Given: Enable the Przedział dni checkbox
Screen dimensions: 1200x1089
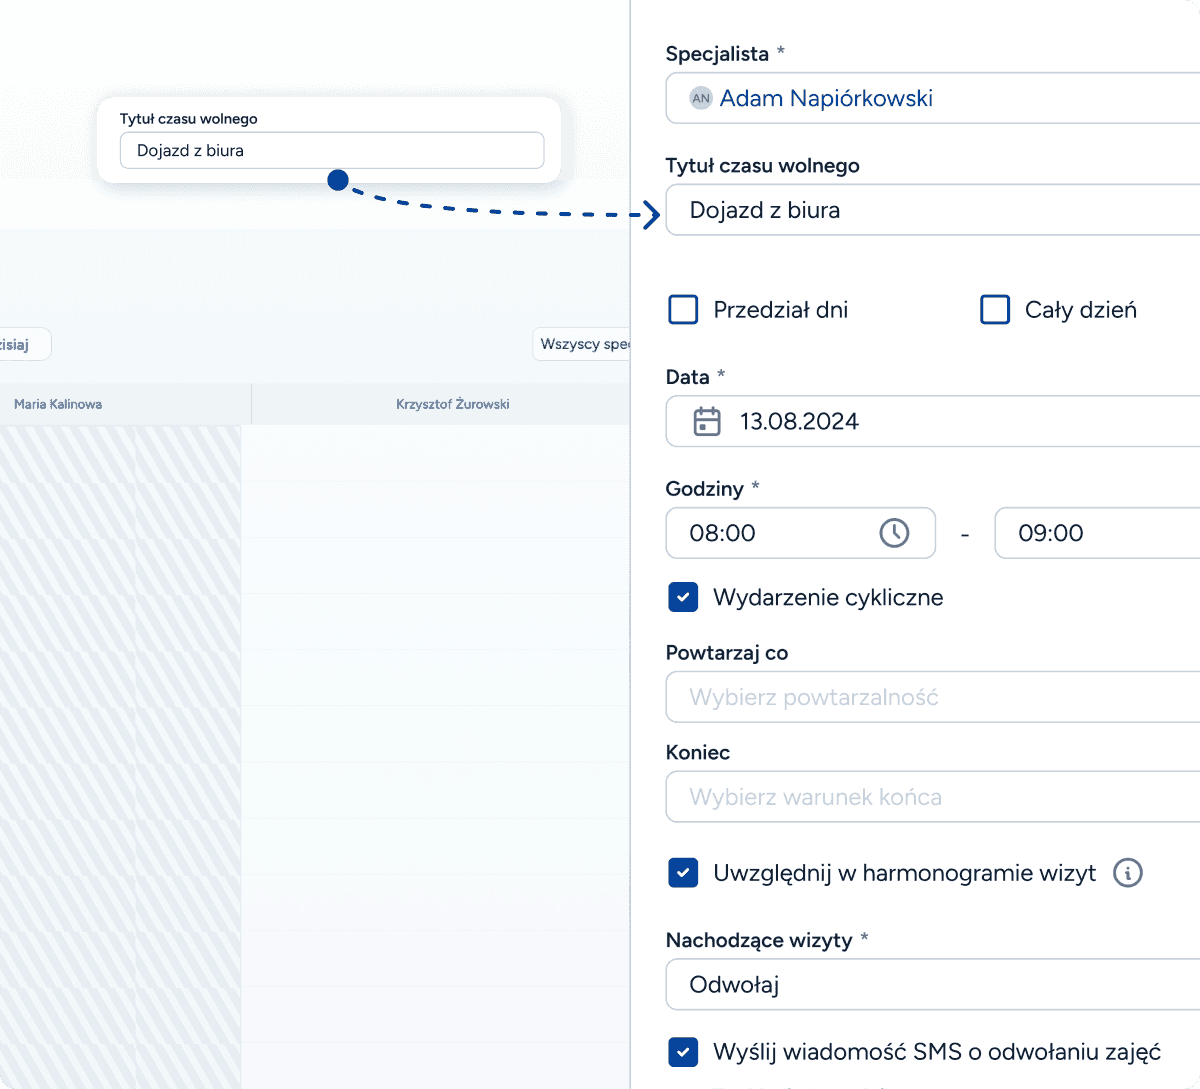Looking at the screenshot, I should (x=683, y=310).
